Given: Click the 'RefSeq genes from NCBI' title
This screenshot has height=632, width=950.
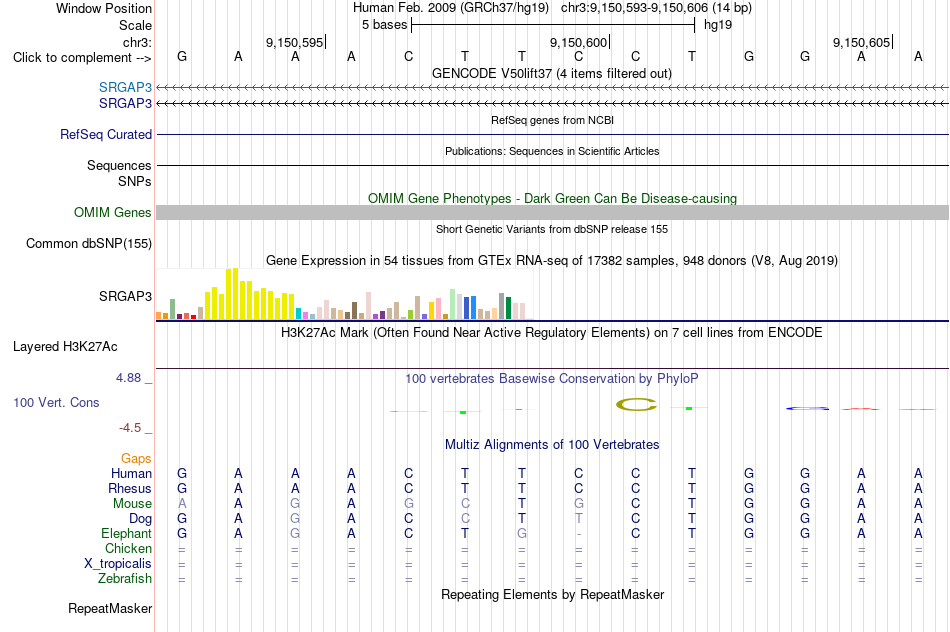Looking at the screenshot, I should click(x=553, y=120).
